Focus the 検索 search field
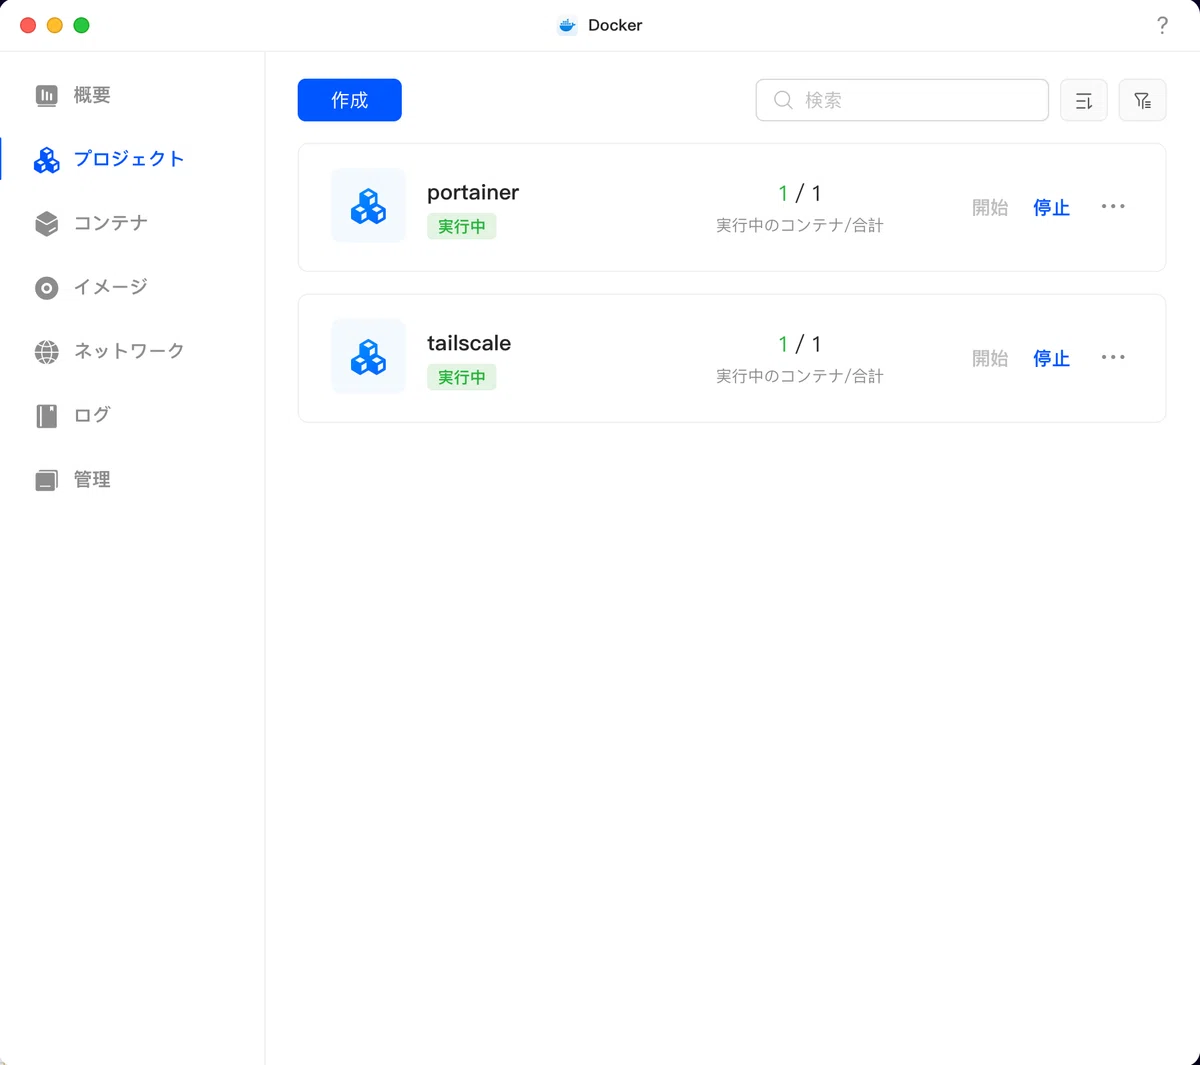The width and height of the screenshot is (1200, 1065). click(902, 100)
